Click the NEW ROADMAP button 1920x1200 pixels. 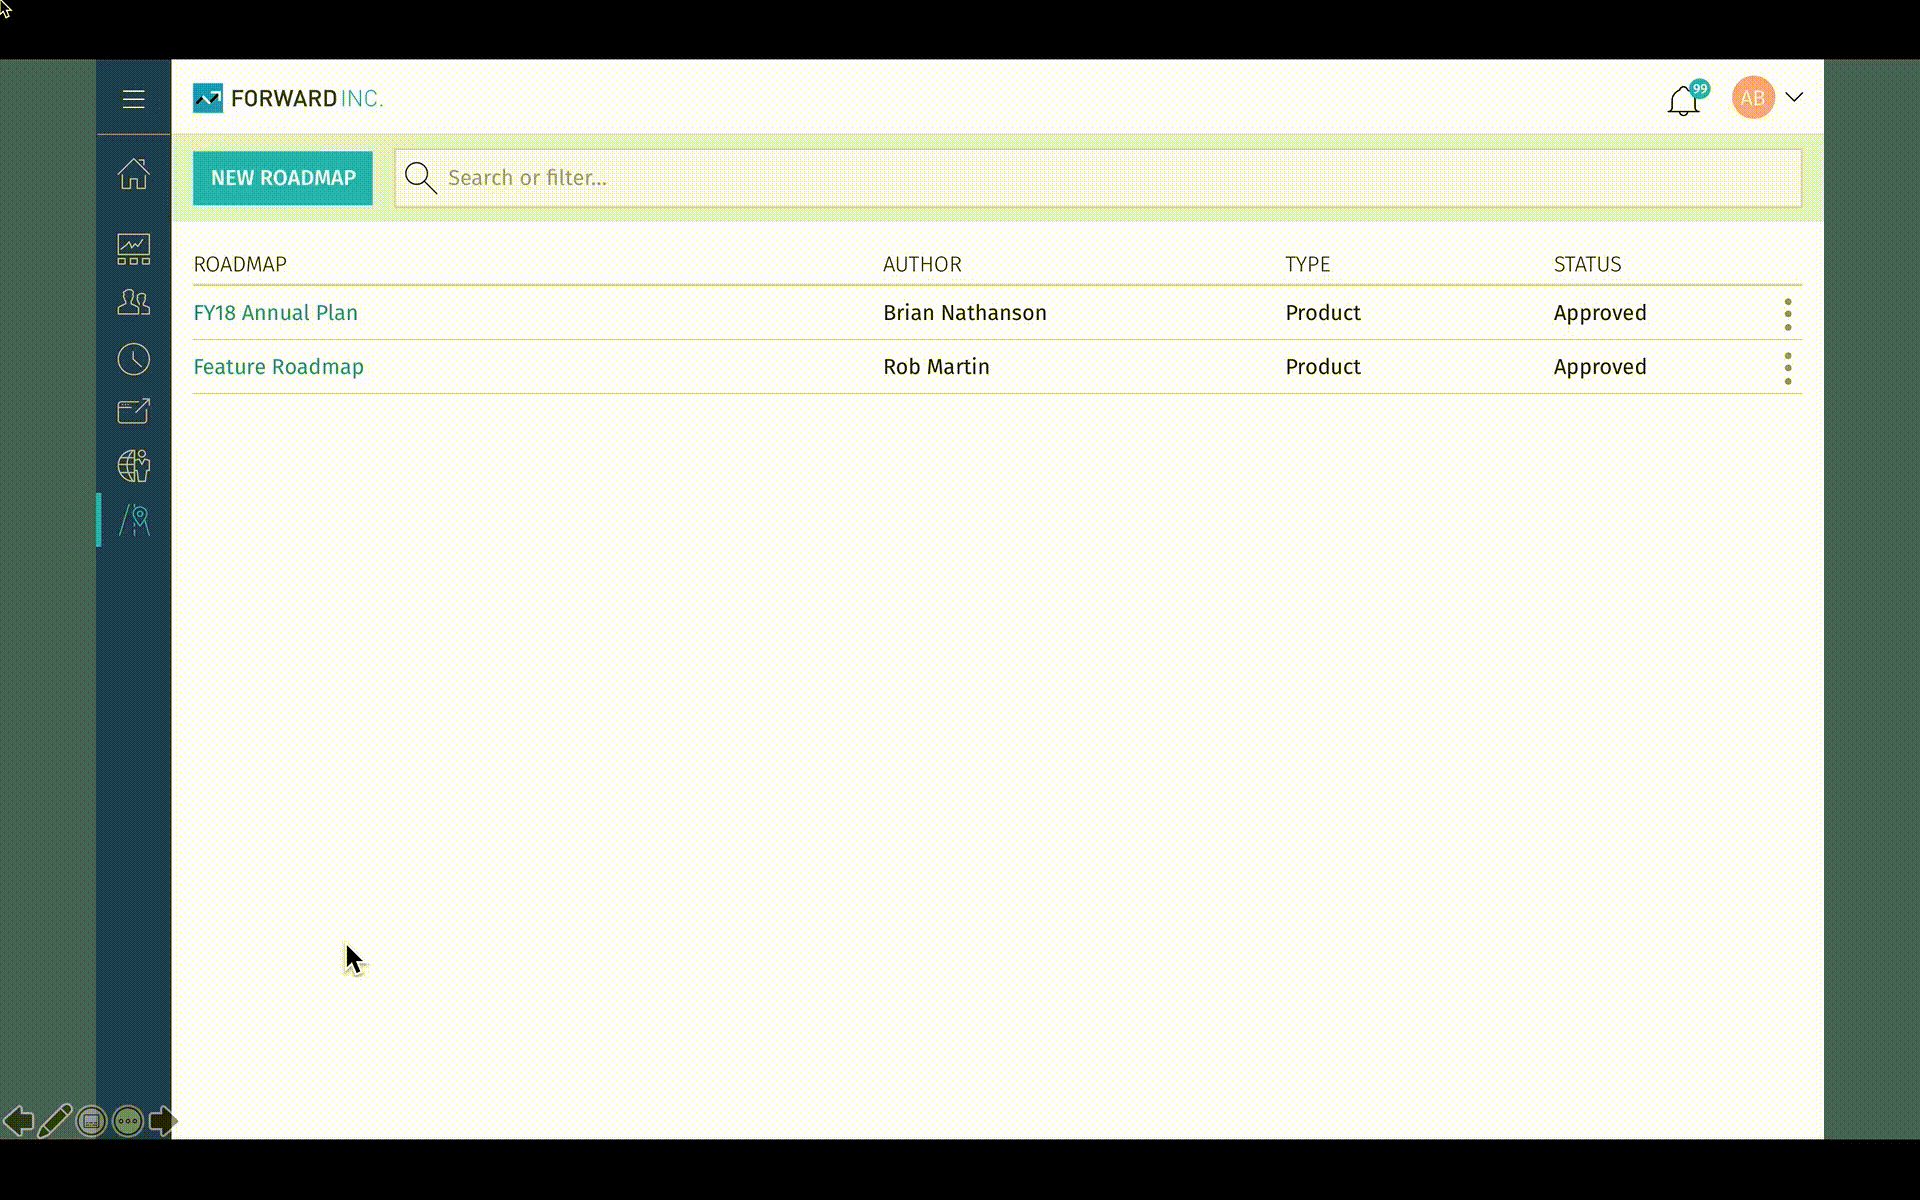282,178
